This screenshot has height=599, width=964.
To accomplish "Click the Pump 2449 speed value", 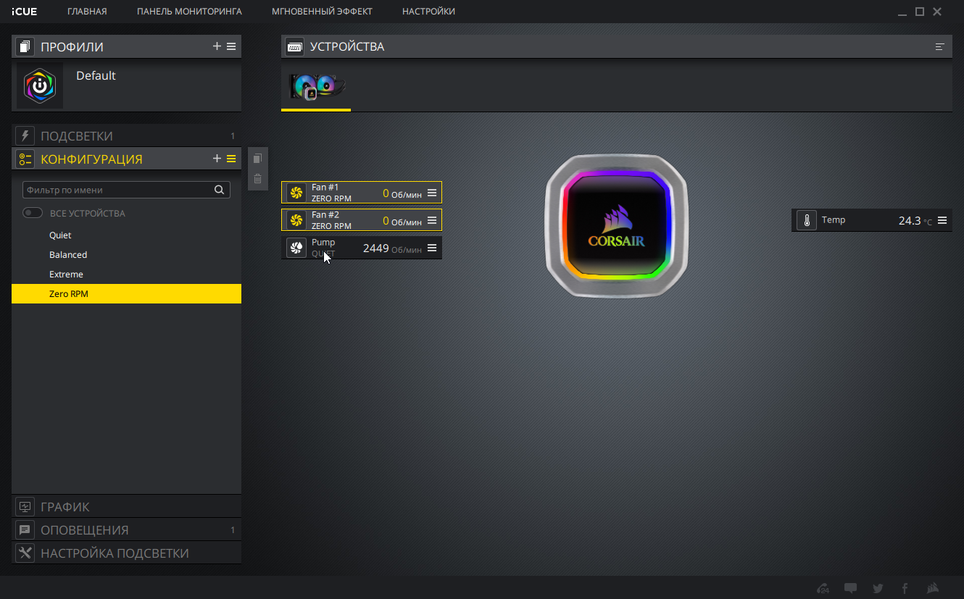I will [x=376, y=248].
